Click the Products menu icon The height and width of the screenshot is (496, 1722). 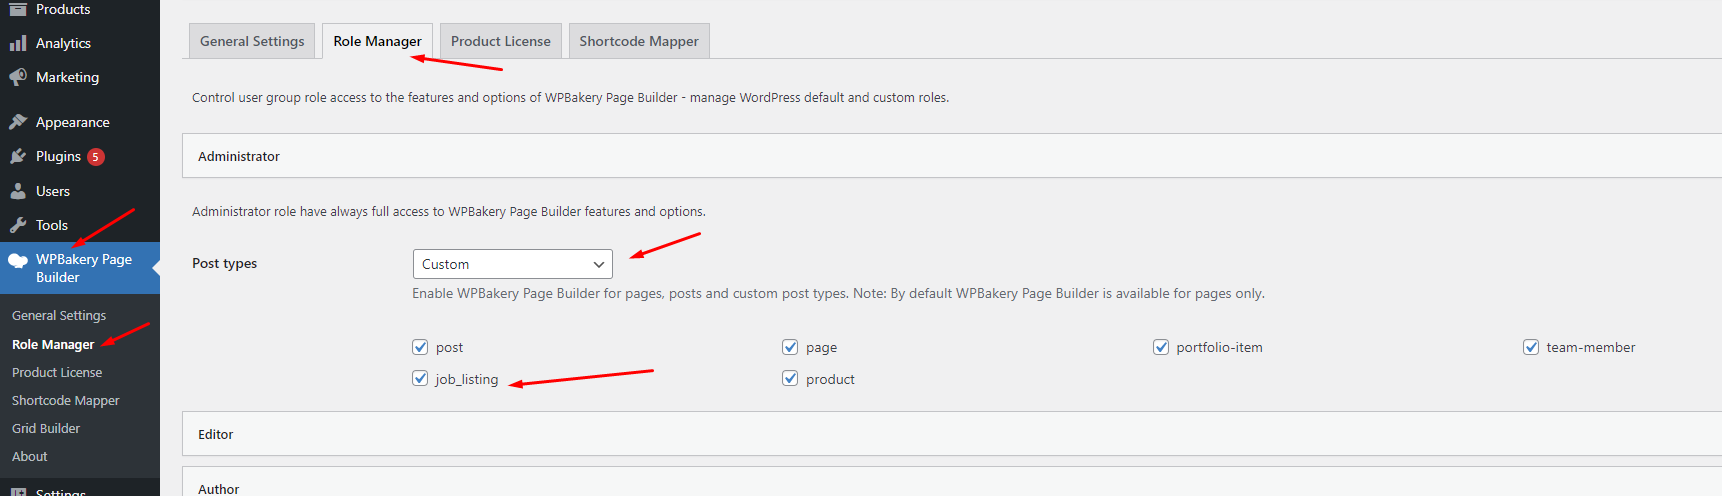click(18, 9)
